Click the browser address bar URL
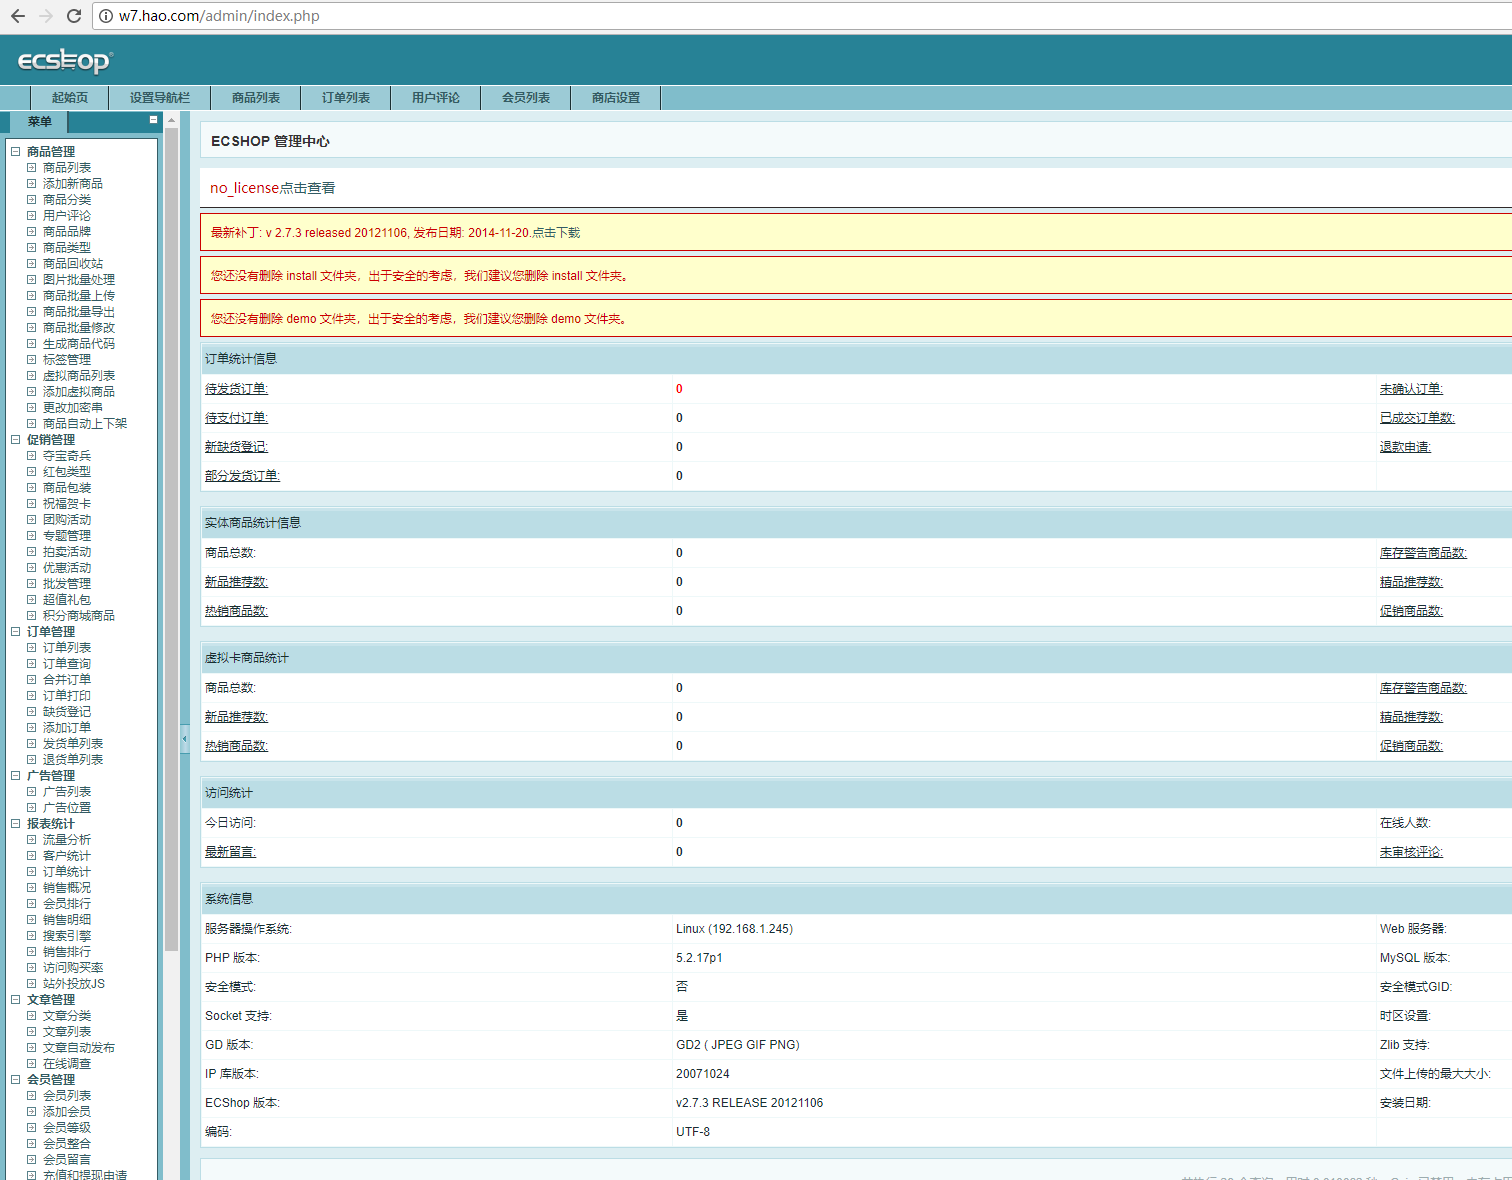 [x=219, y=16]
